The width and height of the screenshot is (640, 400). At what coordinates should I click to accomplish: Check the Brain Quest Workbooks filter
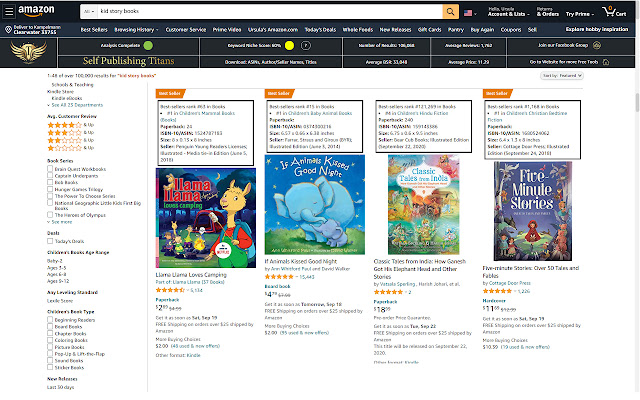click(x=51, y=169)
